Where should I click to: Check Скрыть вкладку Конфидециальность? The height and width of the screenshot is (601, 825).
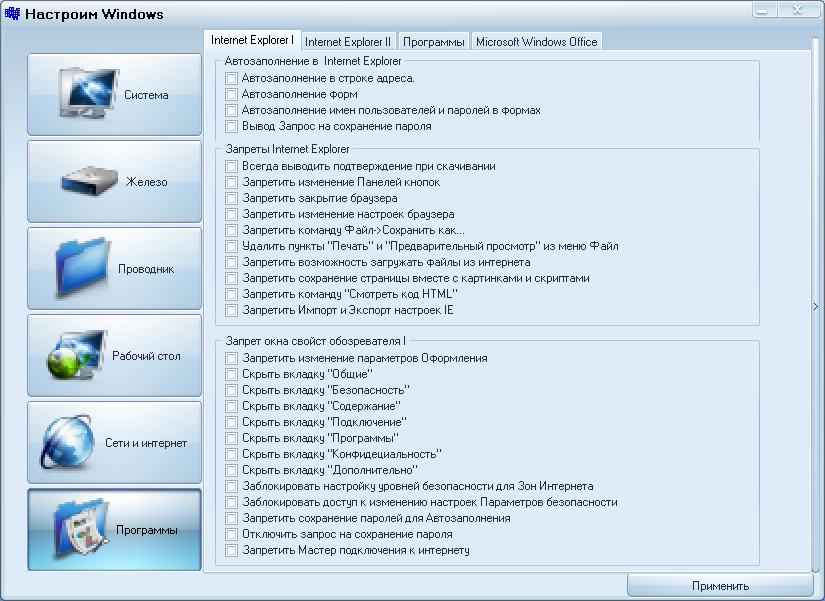[231, 454]
